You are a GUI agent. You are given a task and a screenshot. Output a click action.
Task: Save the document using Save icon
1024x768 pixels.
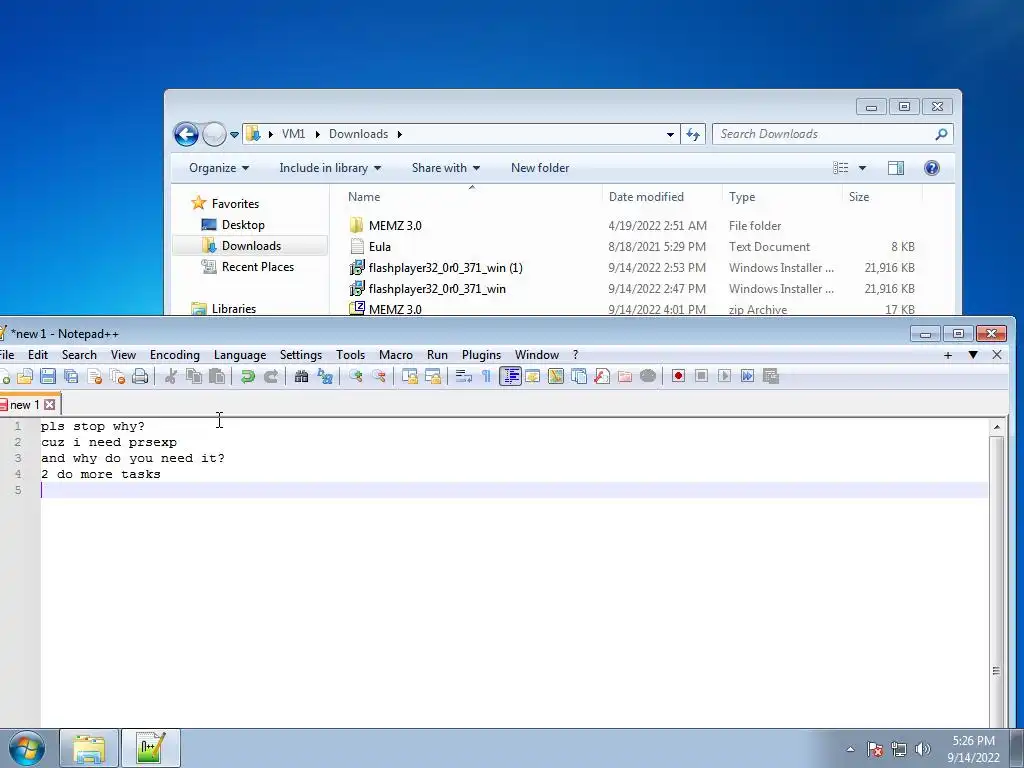48,376
